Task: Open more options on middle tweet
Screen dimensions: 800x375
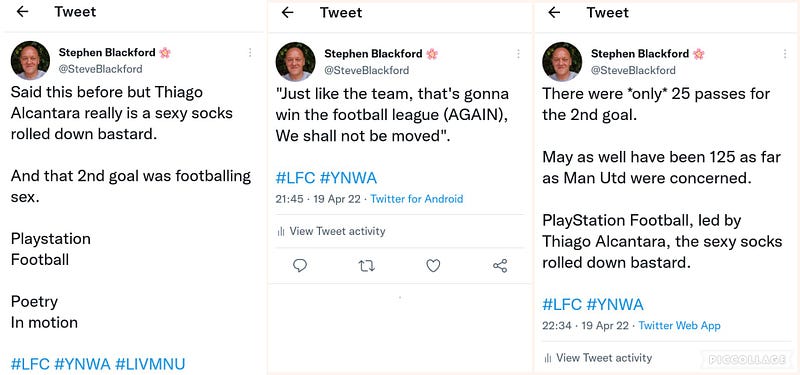Action: coord(518,54)
